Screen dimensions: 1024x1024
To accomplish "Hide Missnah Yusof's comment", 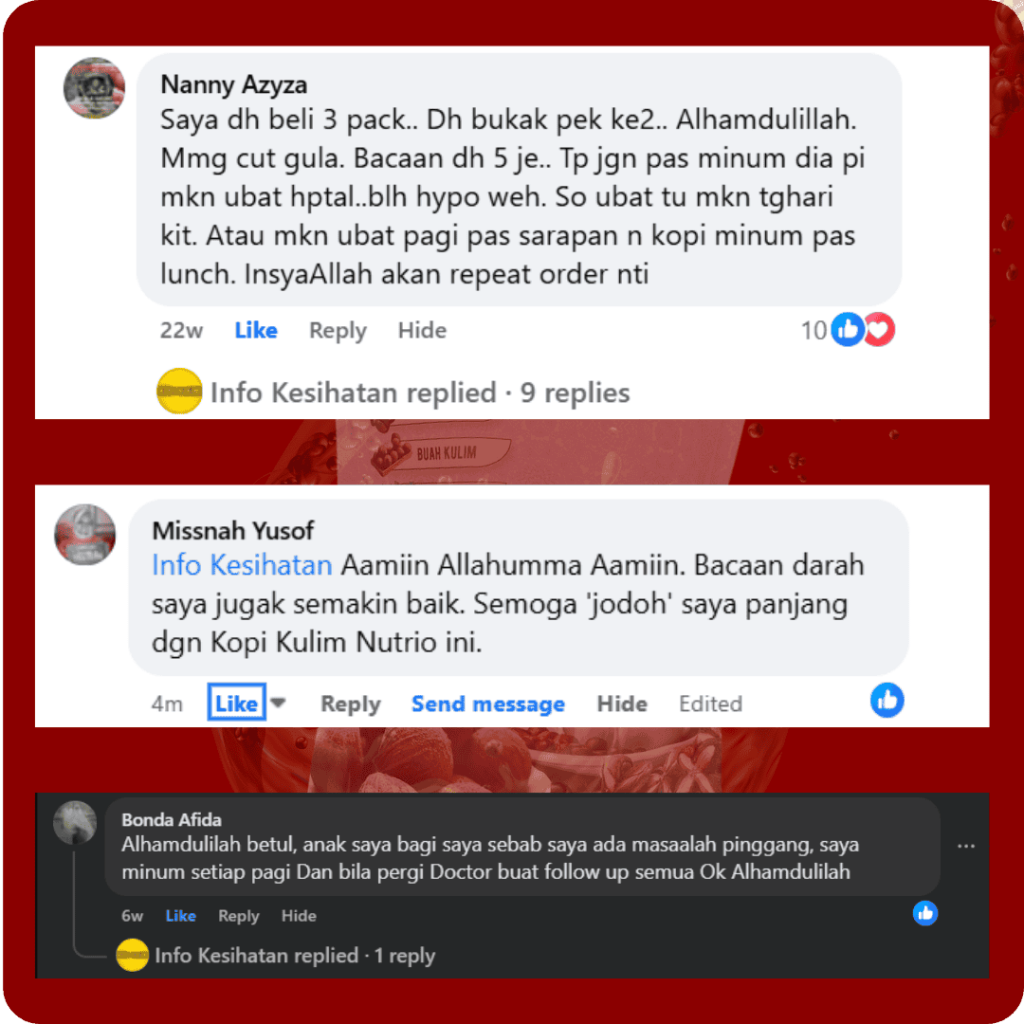I will coord(622,703).
